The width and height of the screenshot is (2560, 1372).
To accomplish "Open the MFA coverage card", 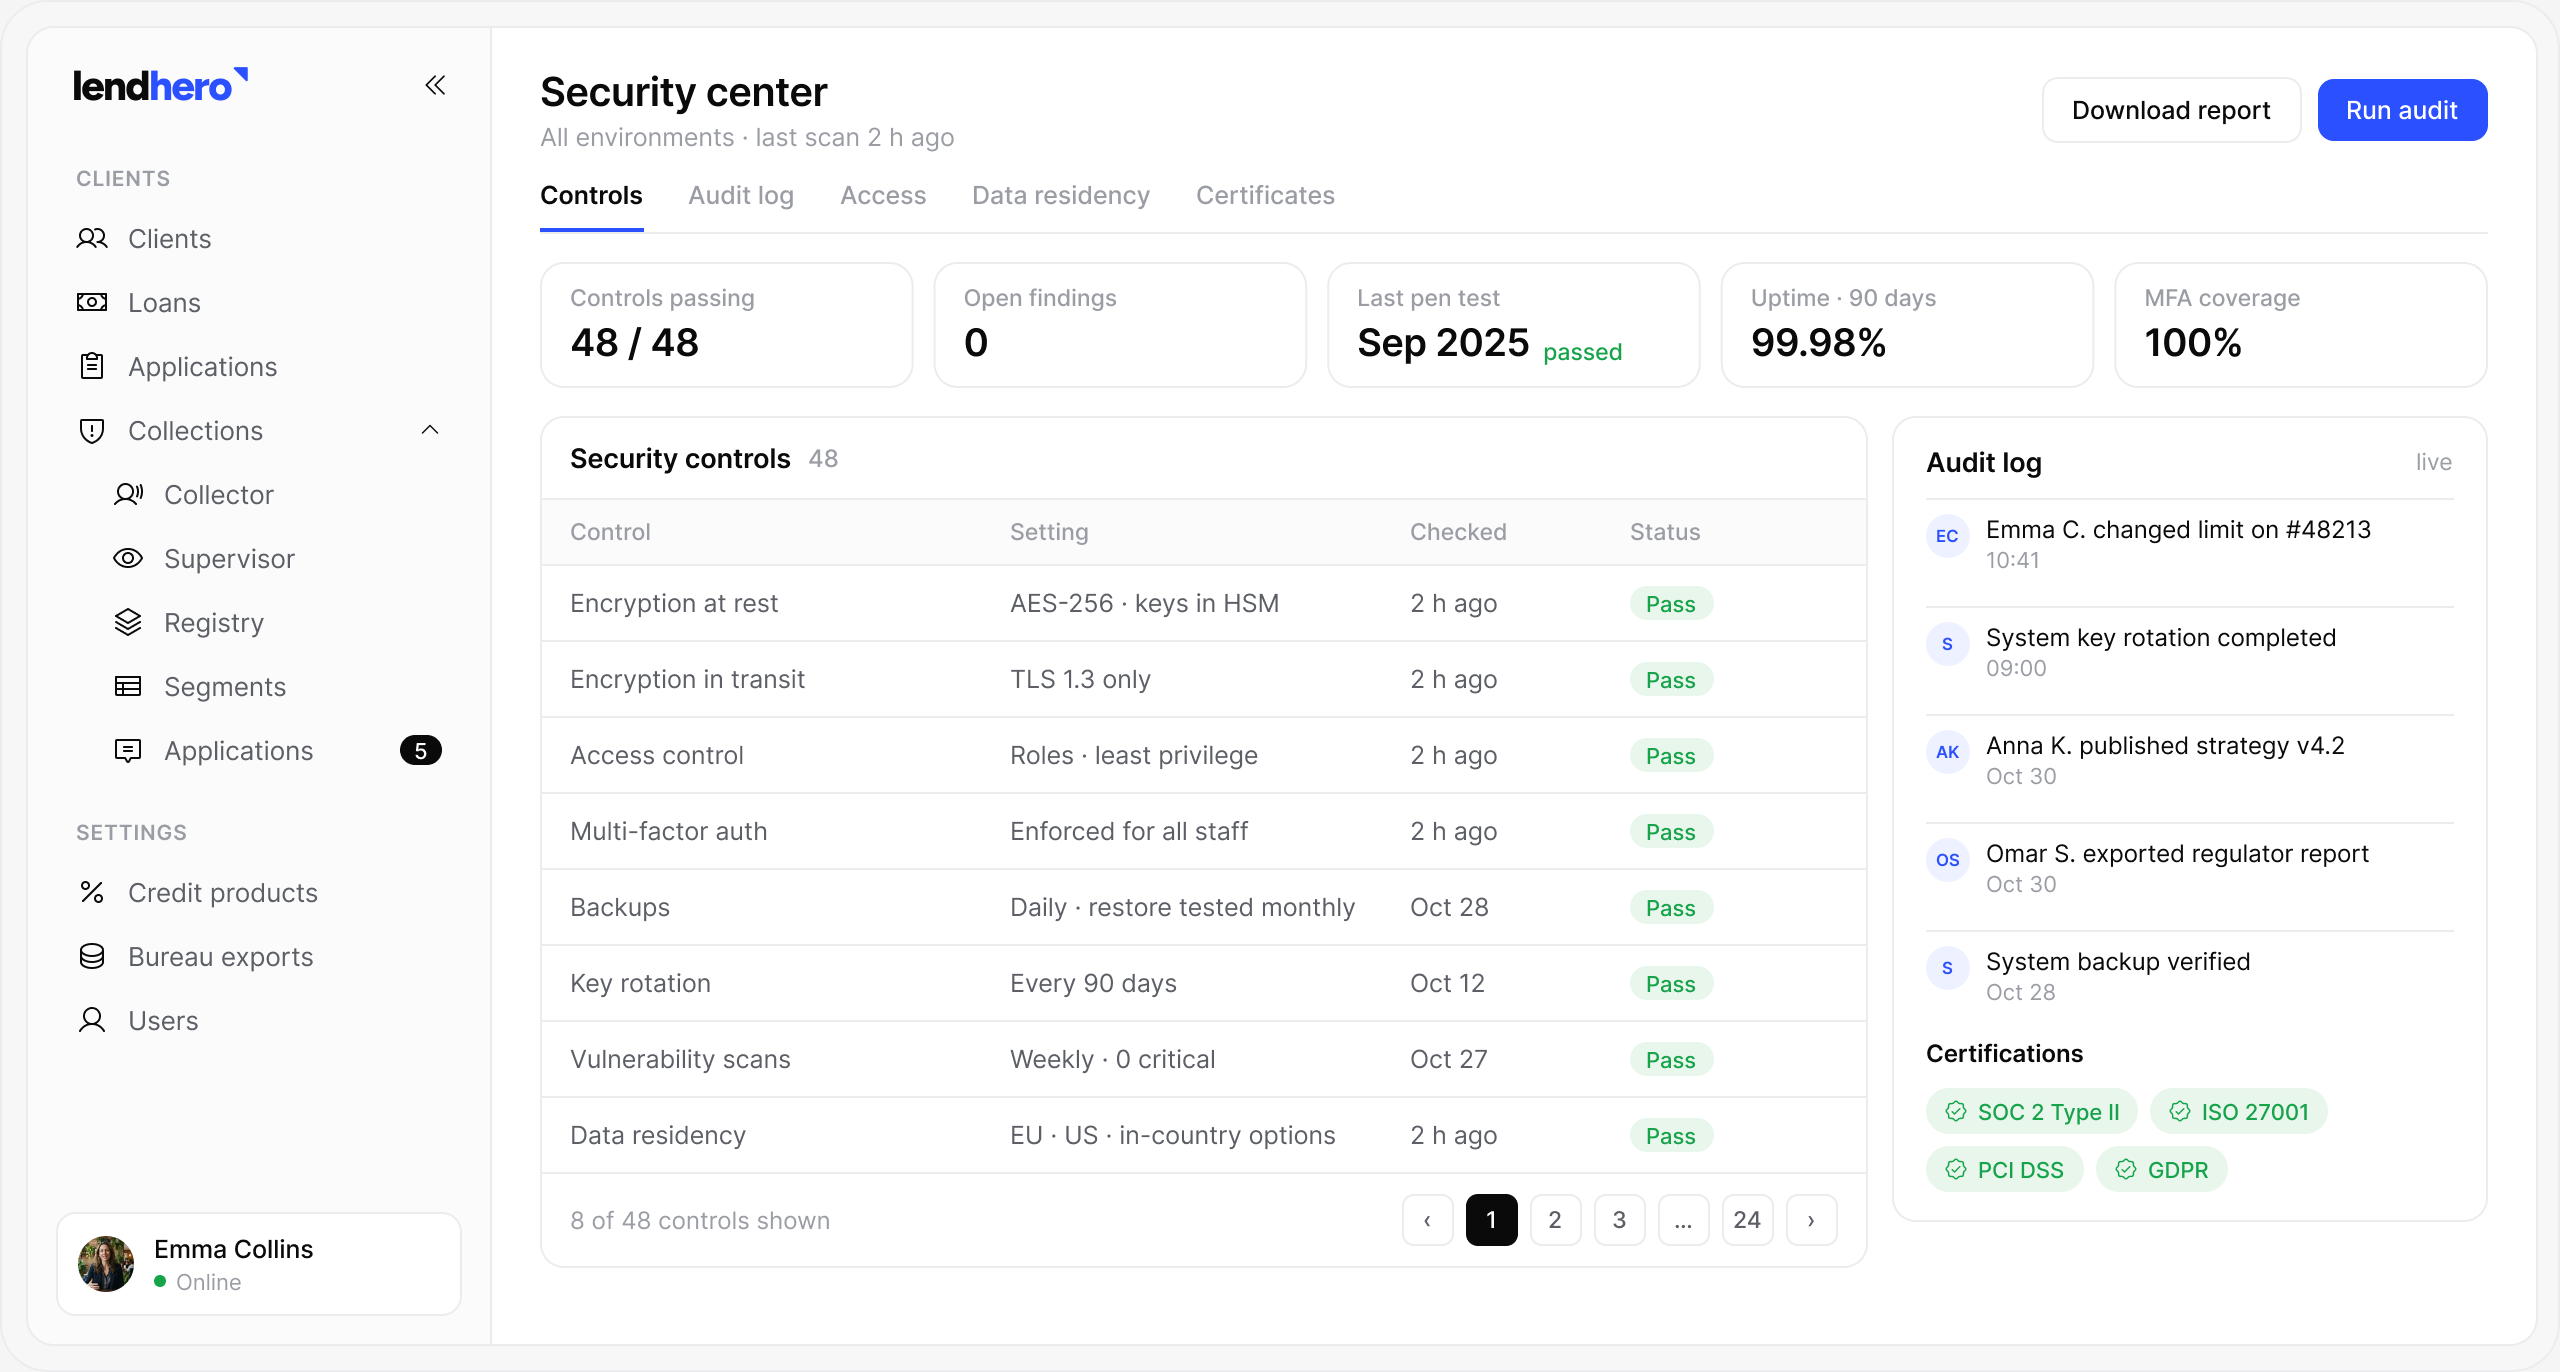I will 2301,325.
